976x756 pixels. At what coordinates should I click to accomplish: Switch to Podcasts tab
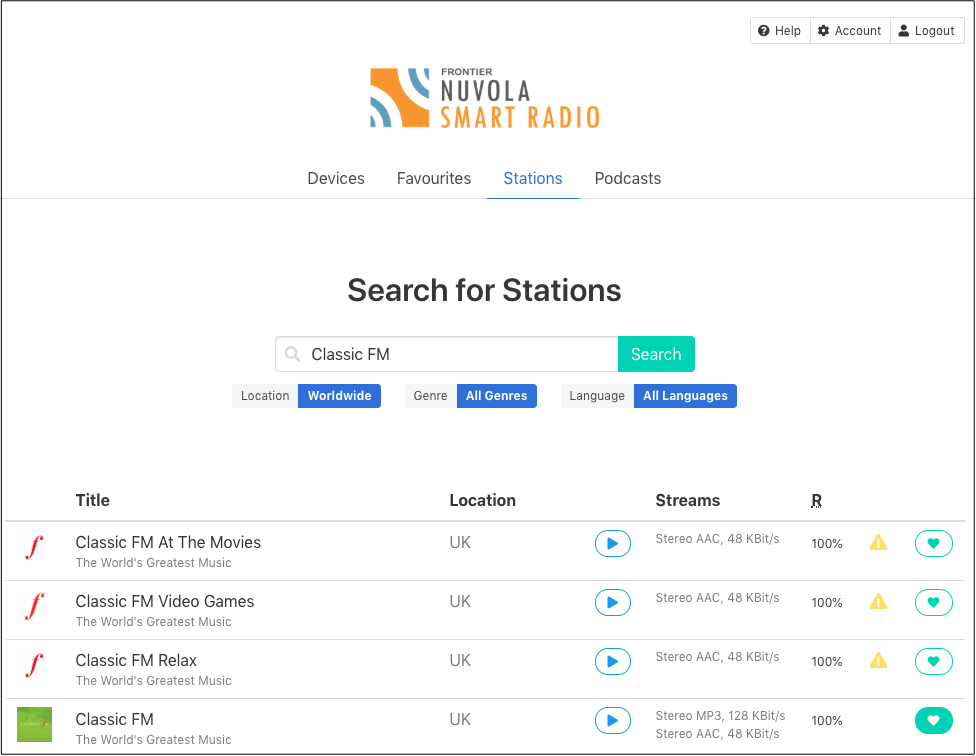(x=627, y=179)
